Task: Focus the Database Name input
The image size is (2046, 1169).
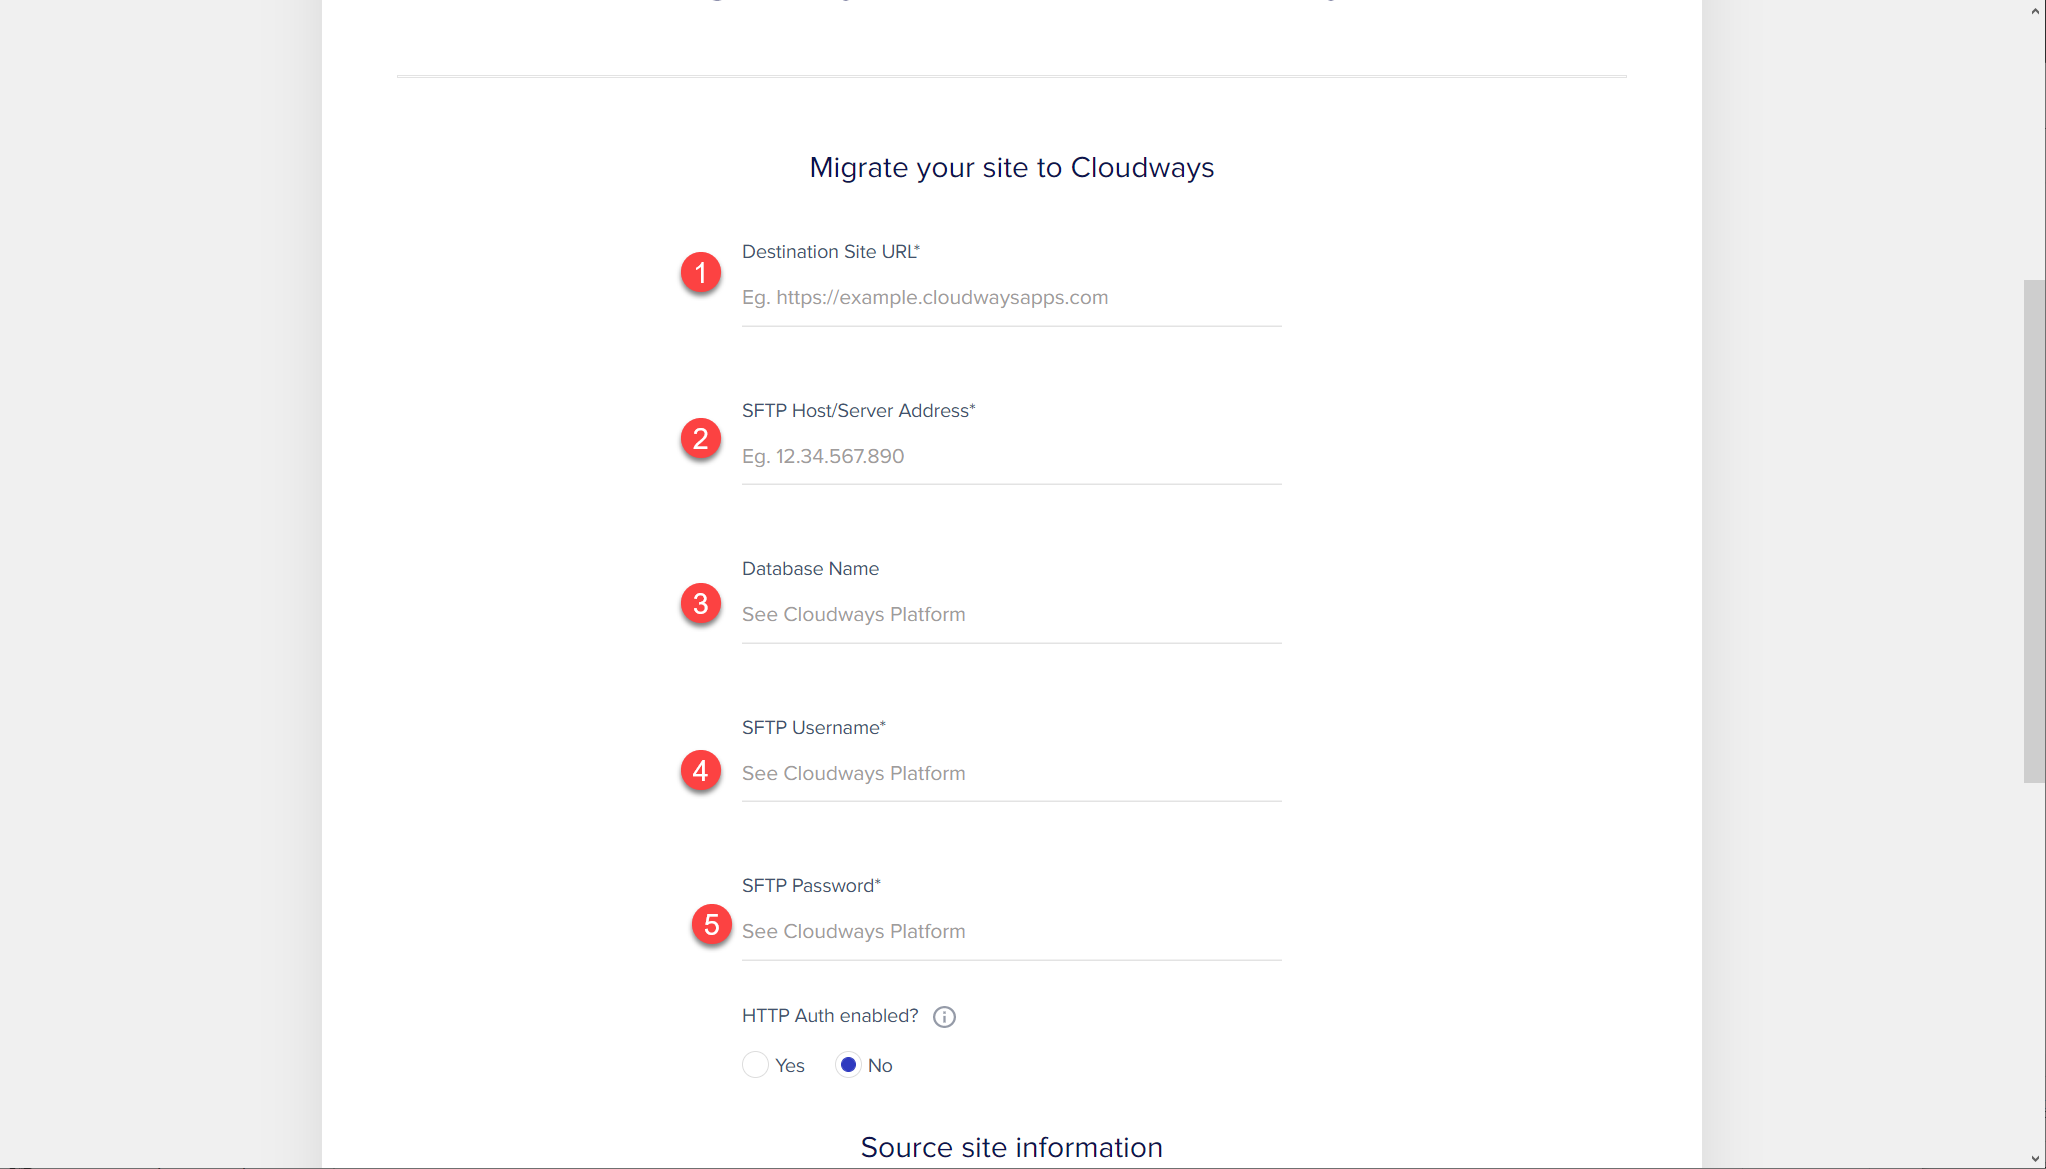Action: coord(1010,615)
